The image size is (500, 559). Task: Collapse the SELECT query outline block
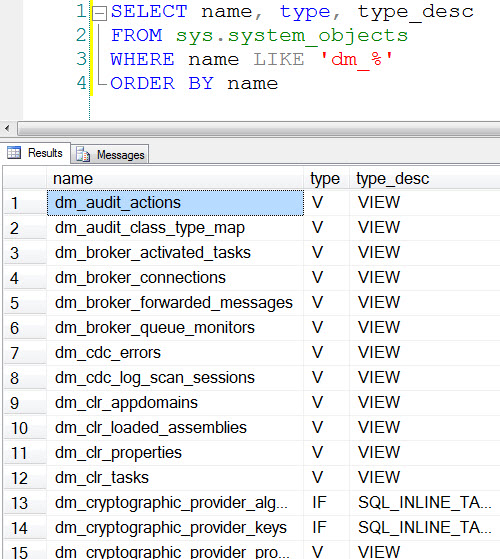(x=100, y=14)
